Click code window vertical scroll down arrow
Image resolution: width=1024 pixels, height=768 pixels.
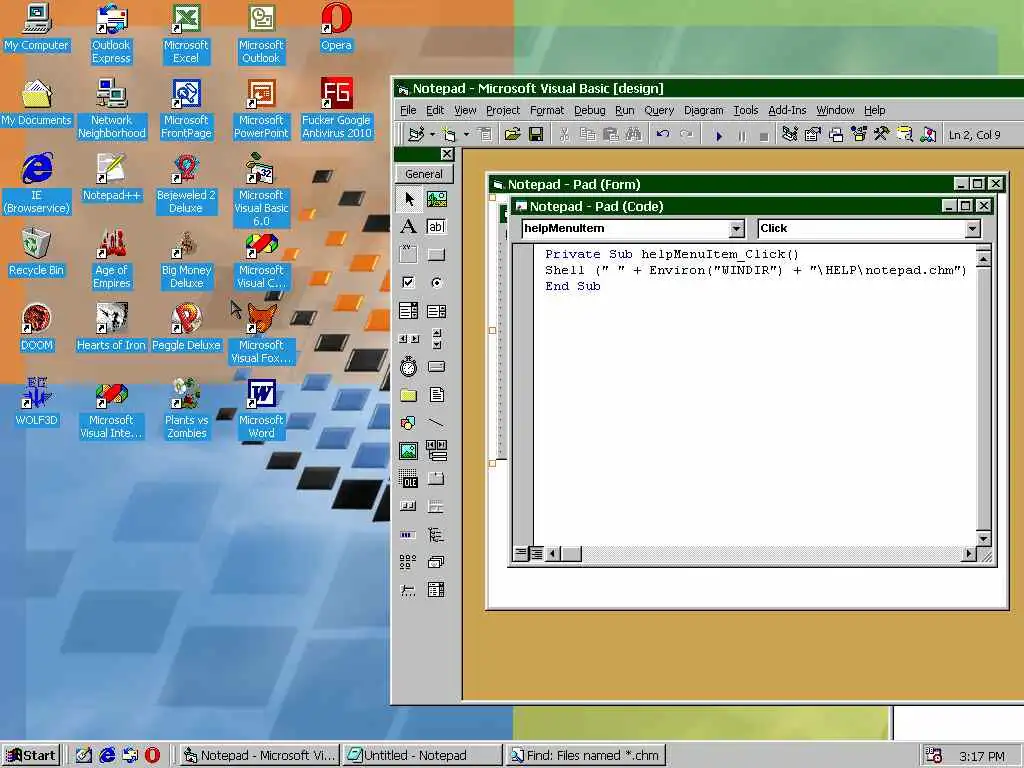pos(983,539)
